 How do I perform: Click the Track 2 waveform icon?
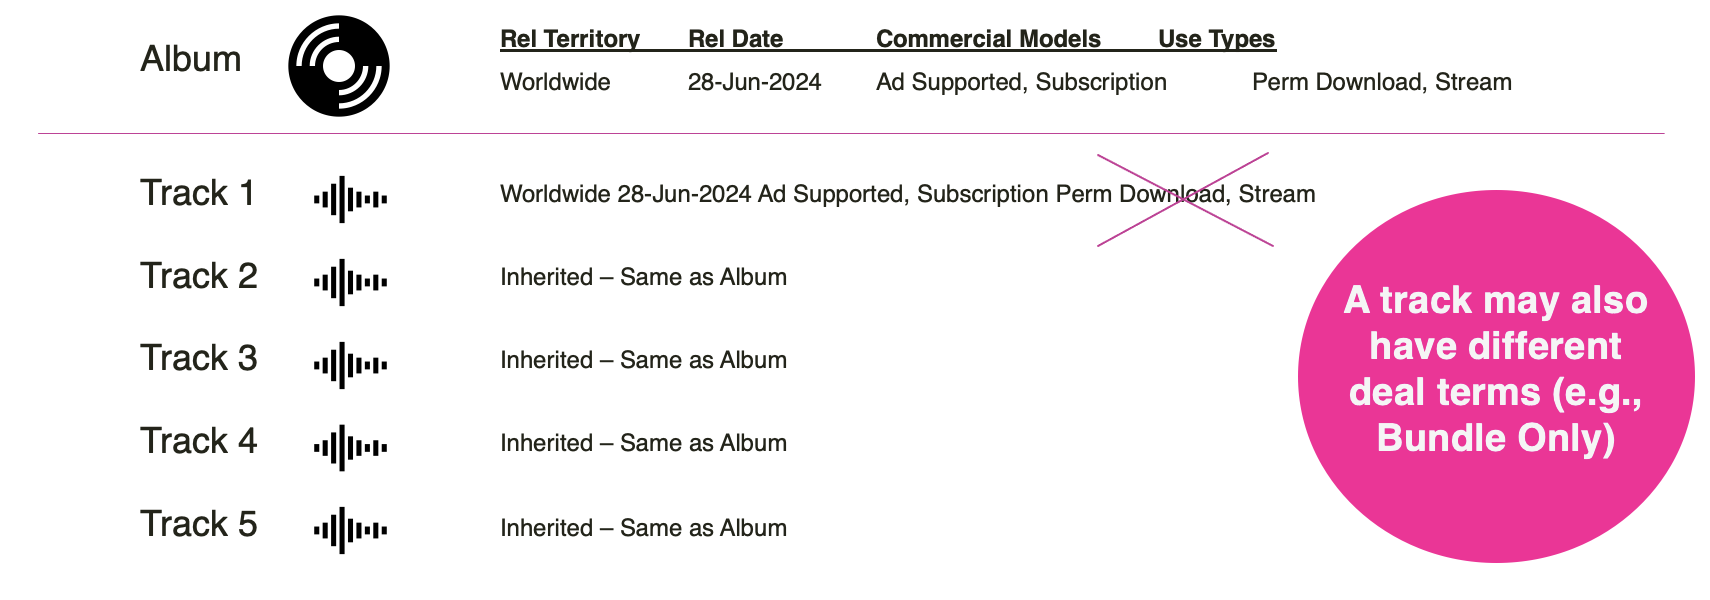[x=350, y=282]
